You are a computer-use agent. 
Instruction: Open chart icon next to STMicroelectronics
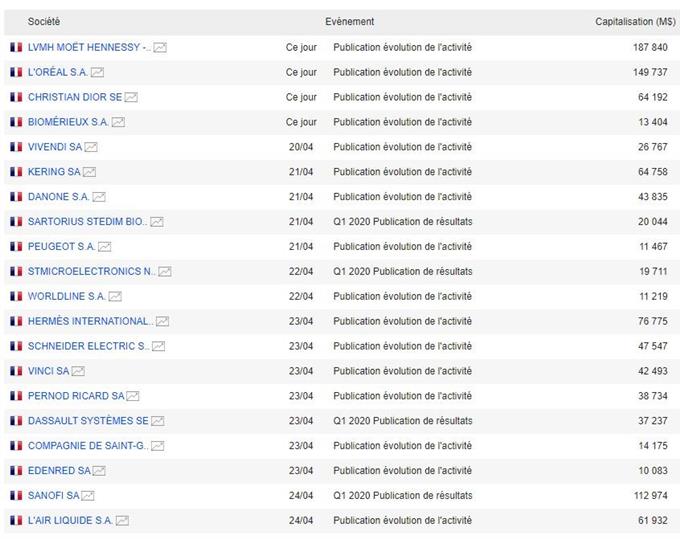pos(165,271)
